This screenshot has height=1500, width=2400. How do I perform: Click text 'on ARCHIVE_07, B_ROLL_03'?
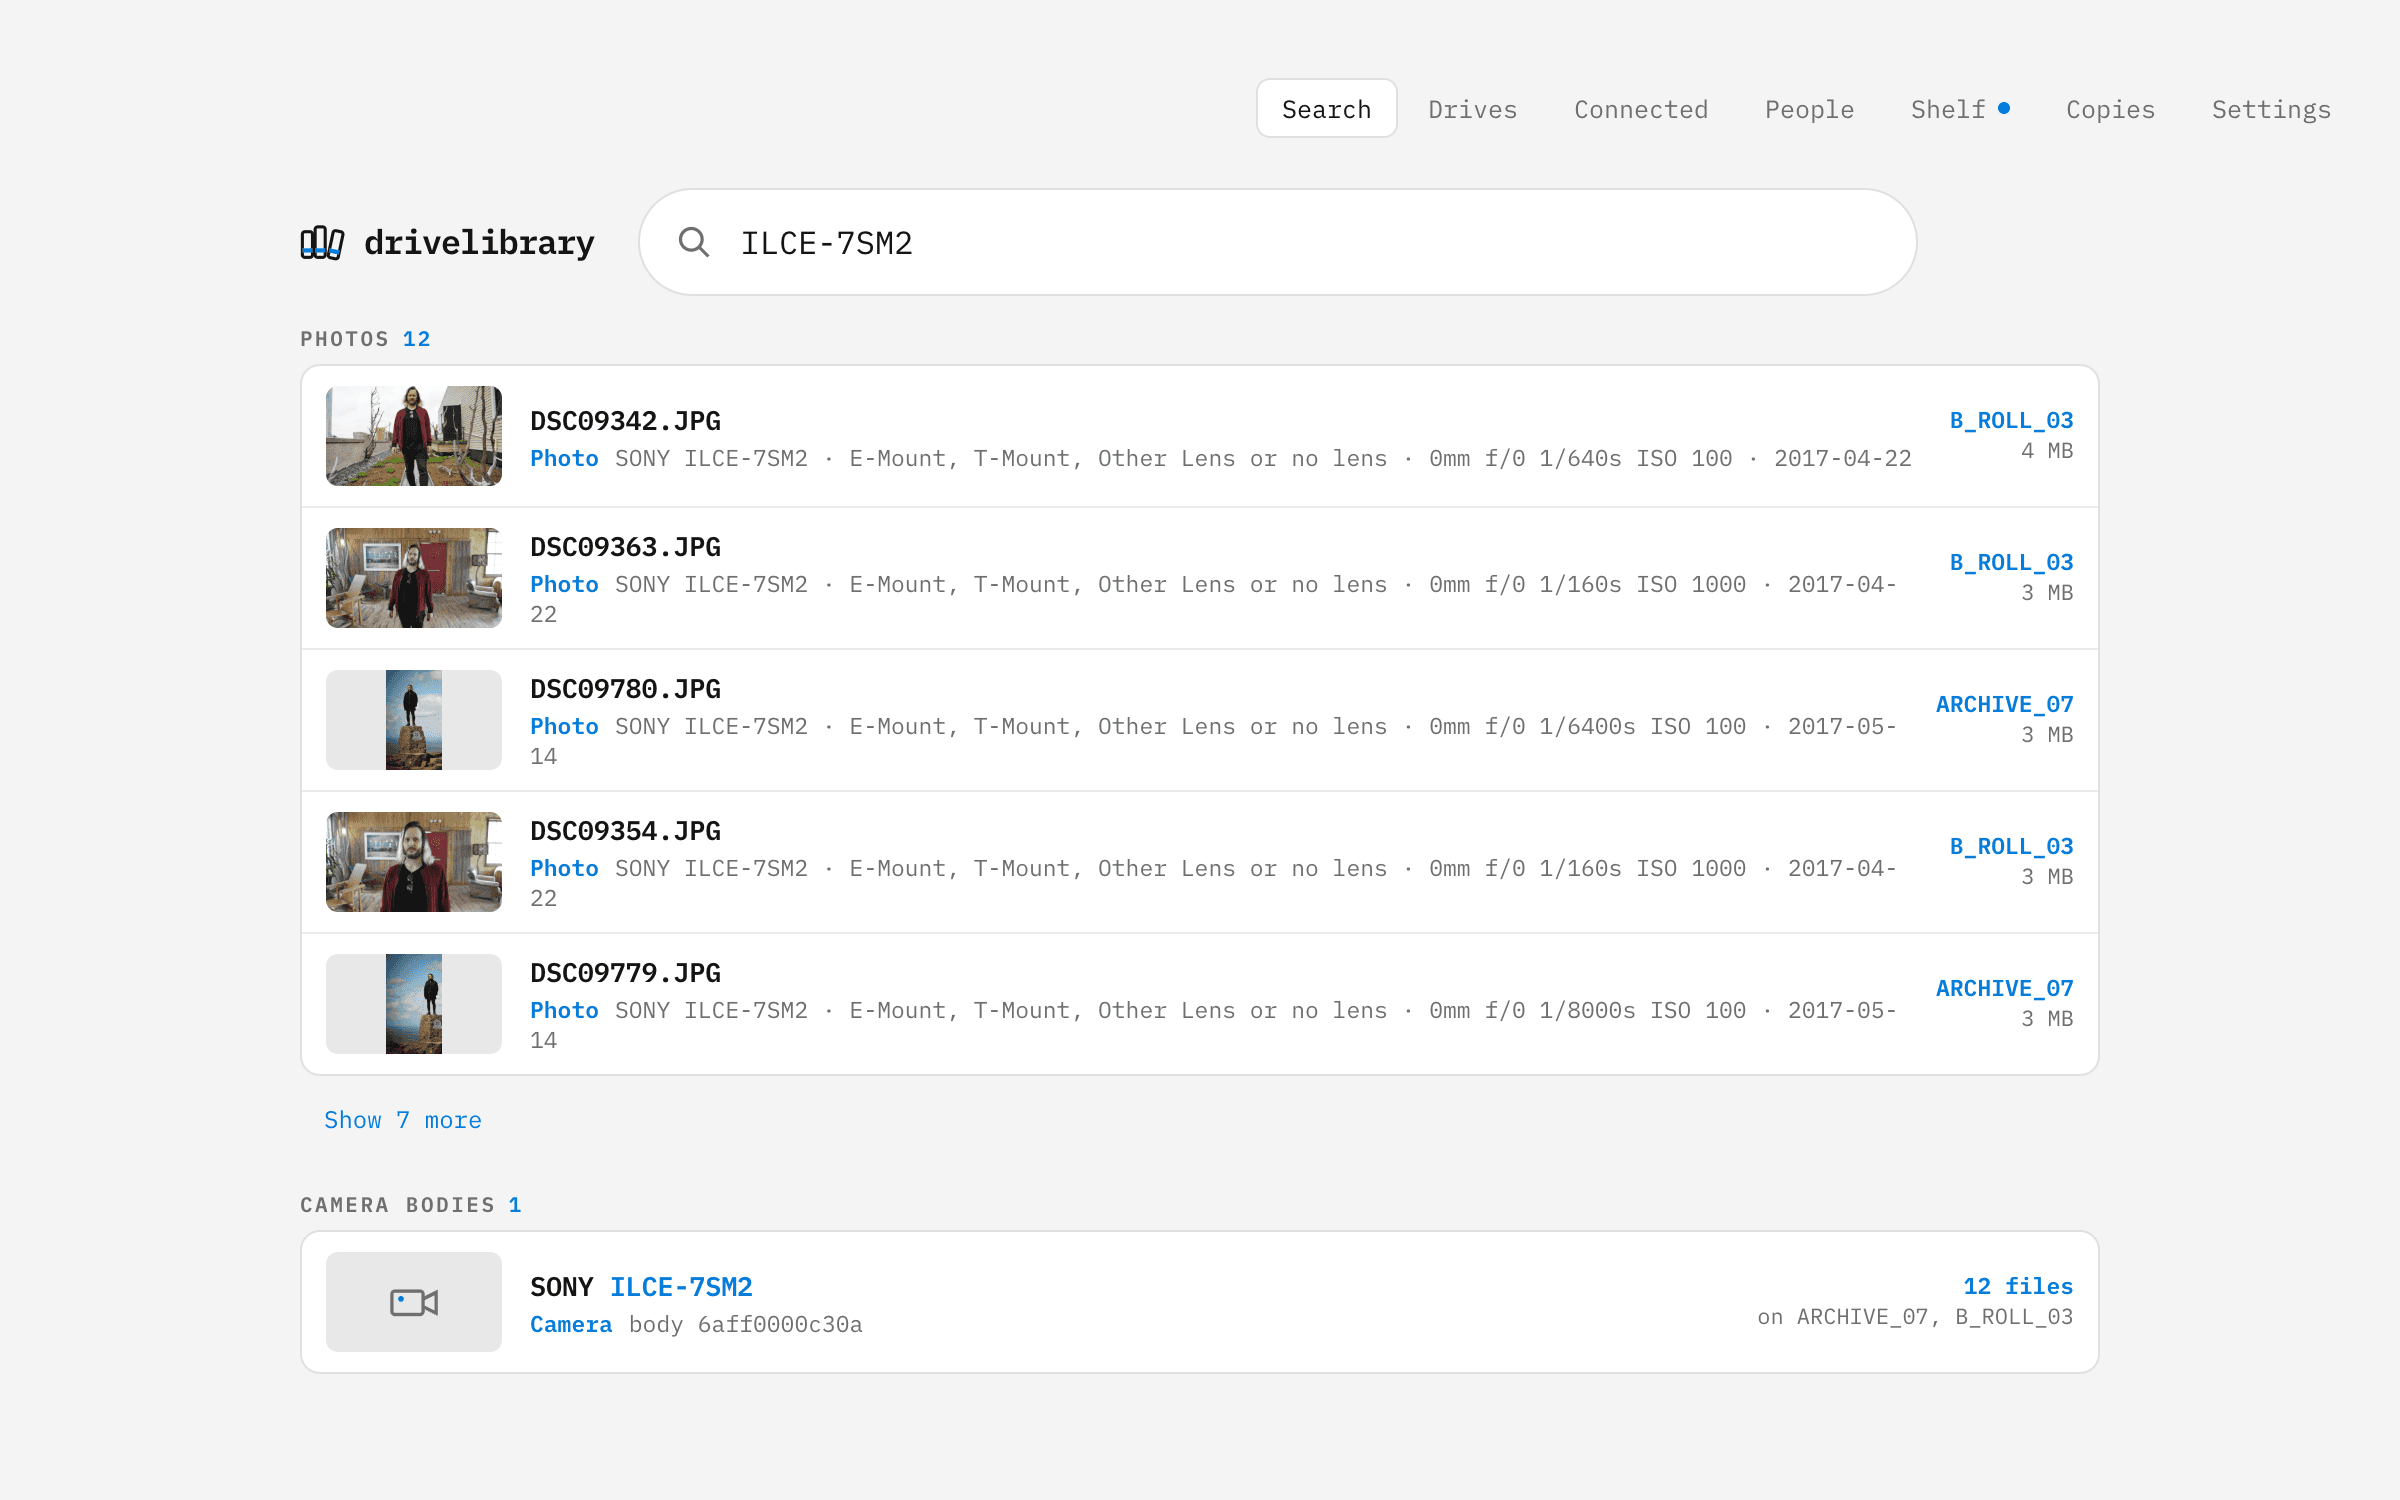tap(1915, 1317)
